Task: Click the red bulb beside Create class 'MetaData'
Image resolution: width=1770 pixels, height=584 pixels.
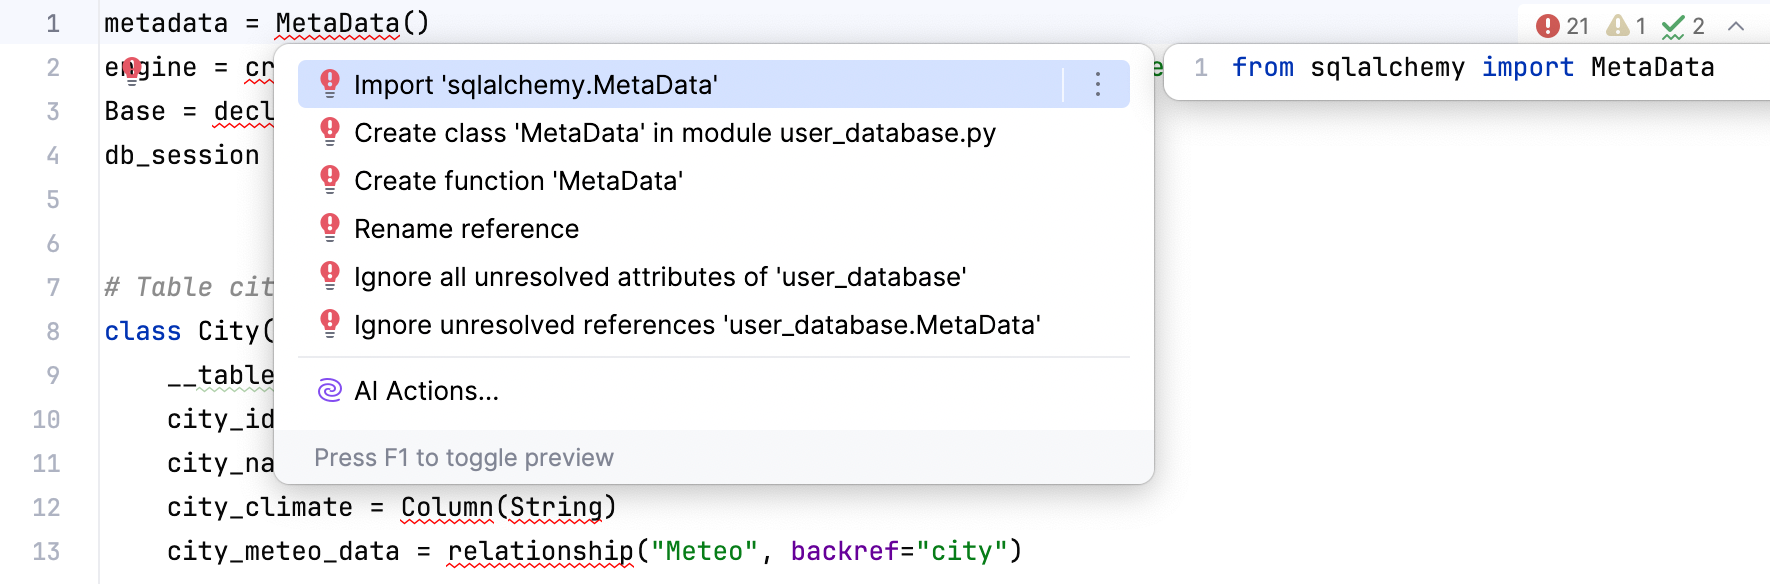Action: (329, 132)
